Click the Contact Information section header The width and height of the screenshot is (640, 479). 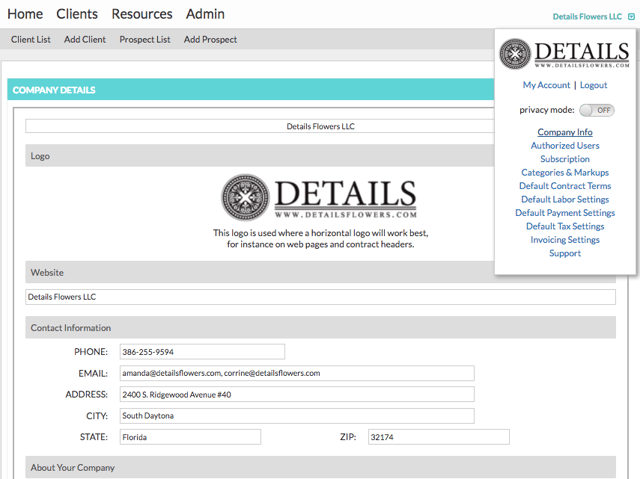point(320,328)
